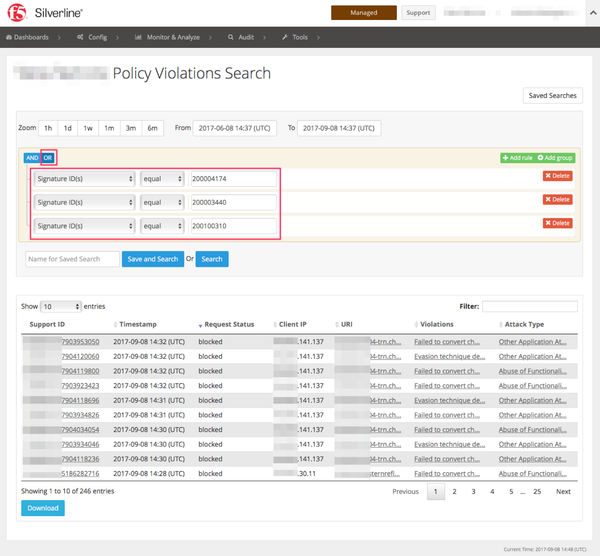Download the search results
Viewport: 600px width, 556px height.
tap(41, 508)
